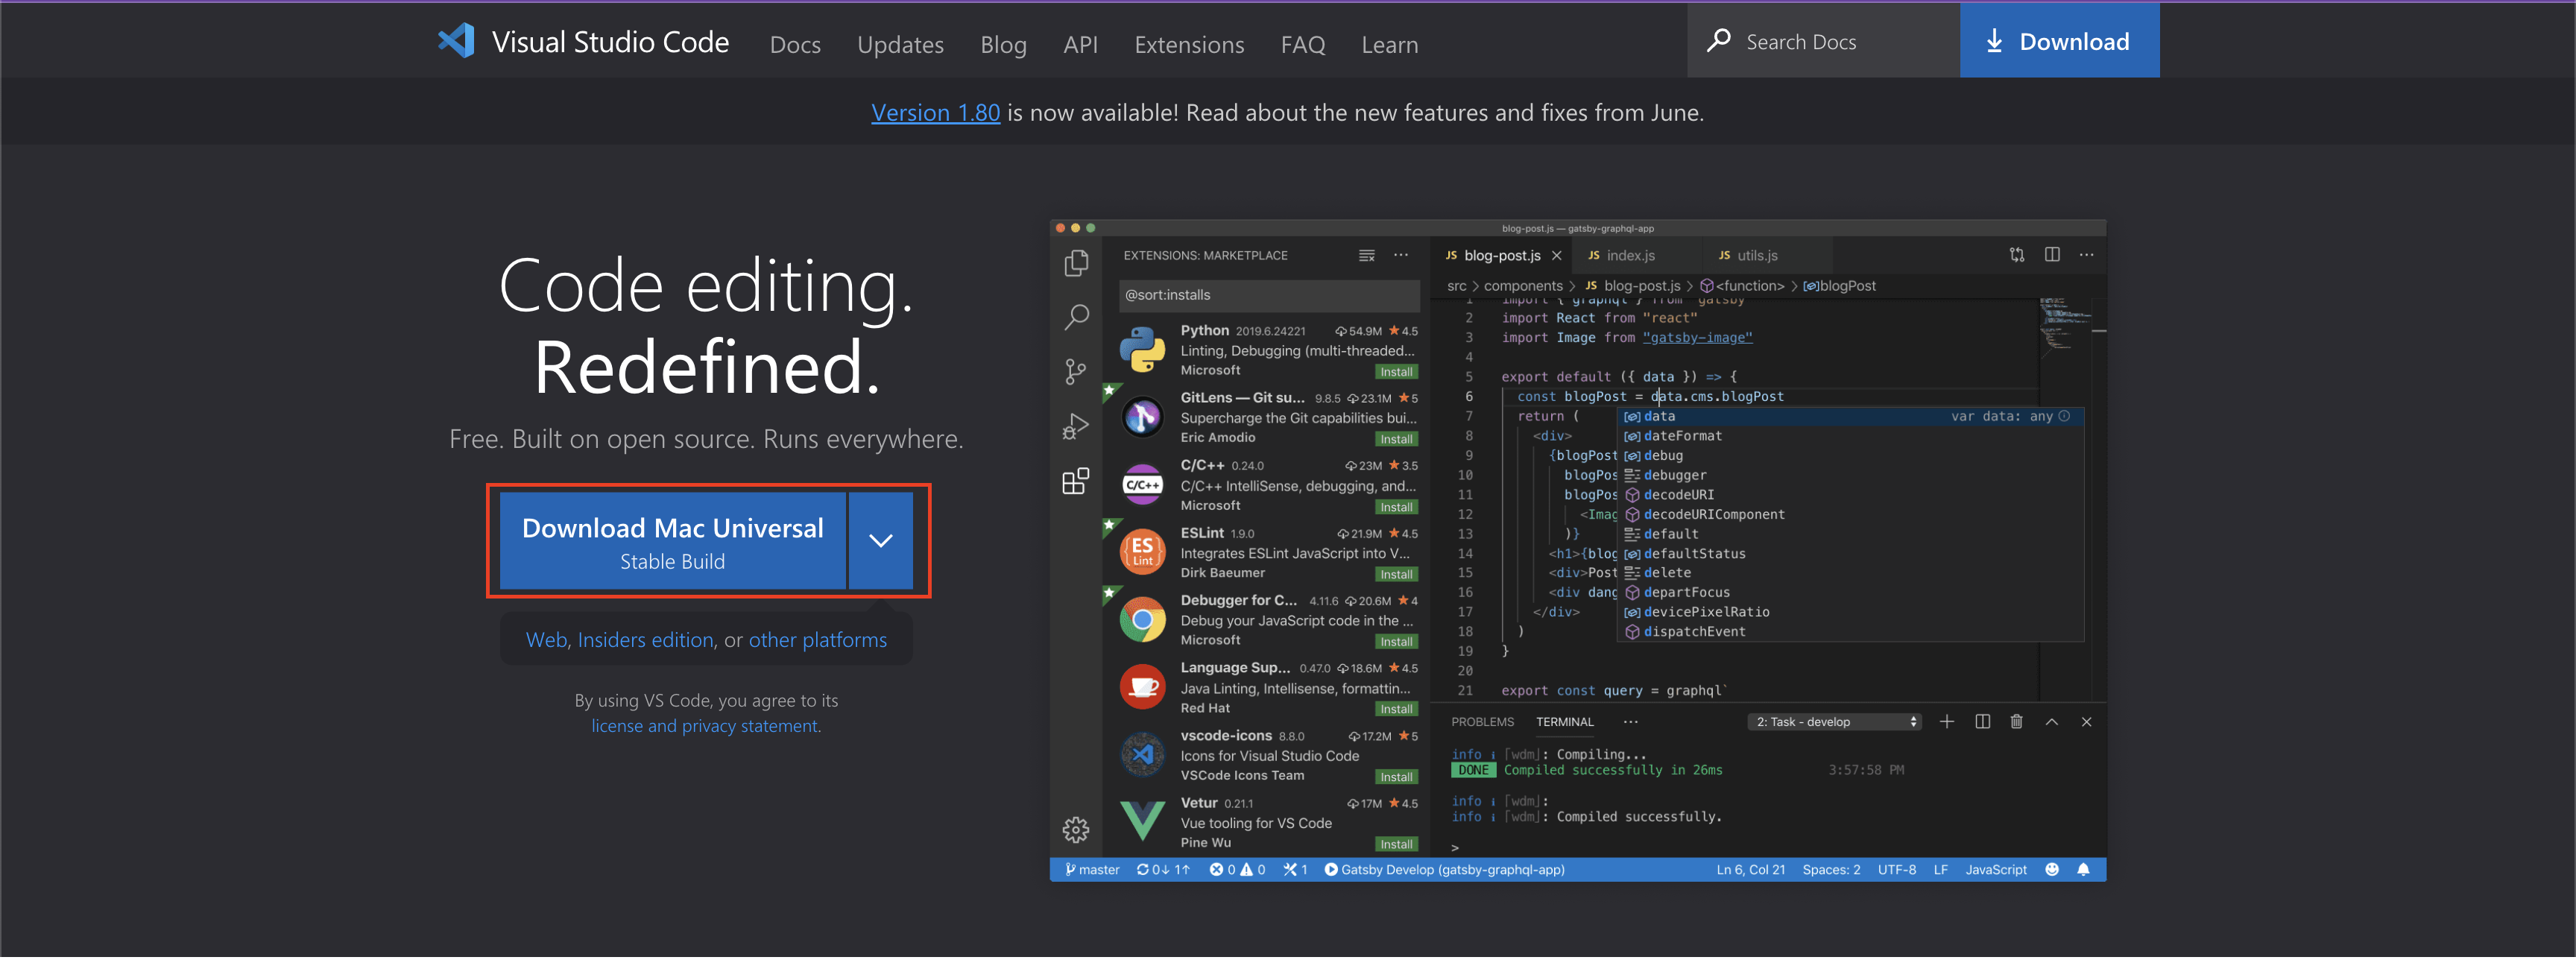The height and width of the screenshot is (960, 2576).
Task: Click the split editor icon in the tab bar
Action: pos(2052,255)
